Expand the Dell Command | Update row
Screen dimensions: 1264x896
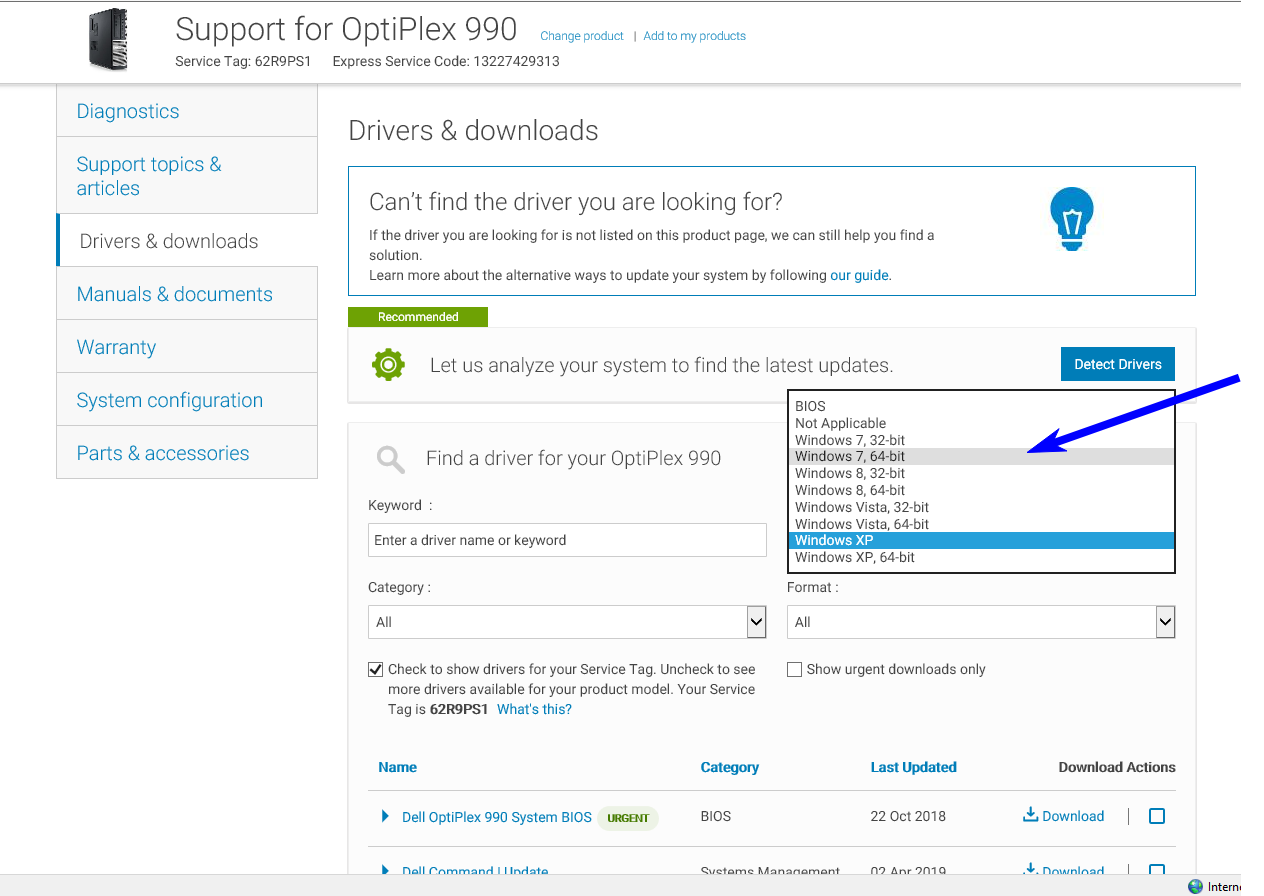tap(385, 871)
